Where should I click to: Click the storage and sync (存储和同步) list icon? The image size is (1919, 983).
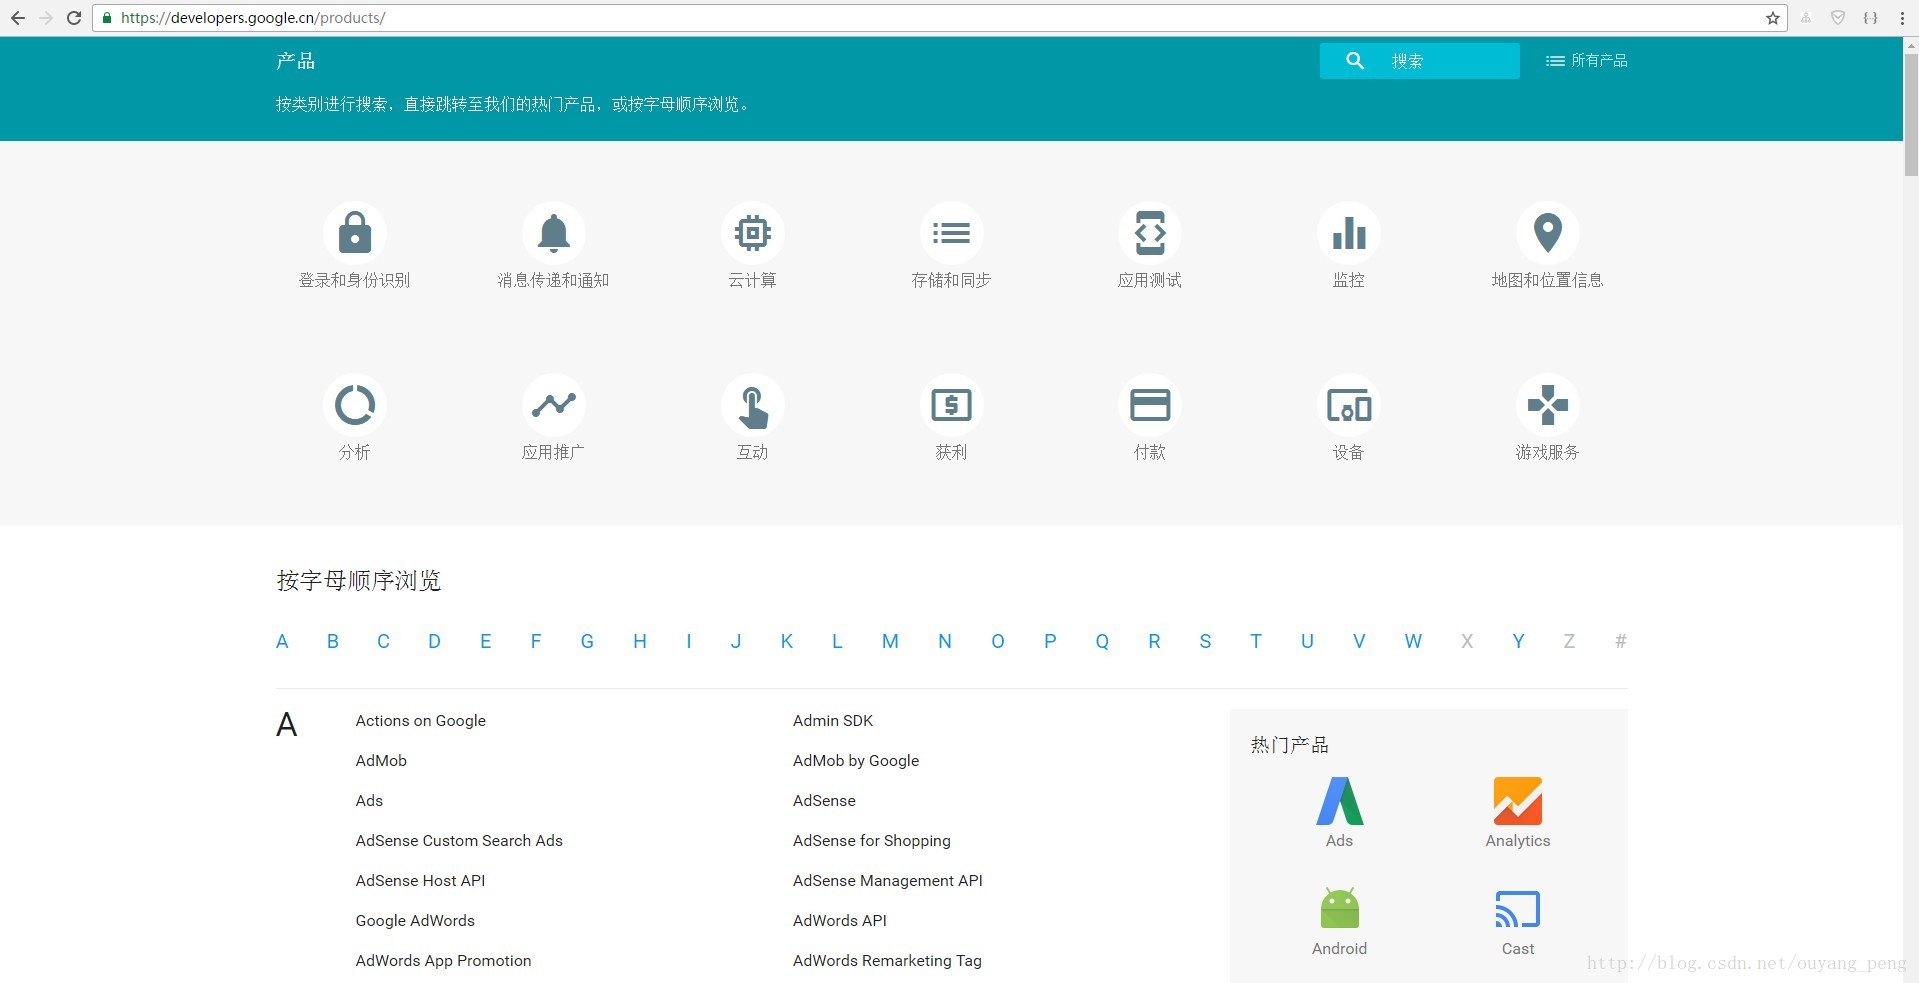(951, 233)
